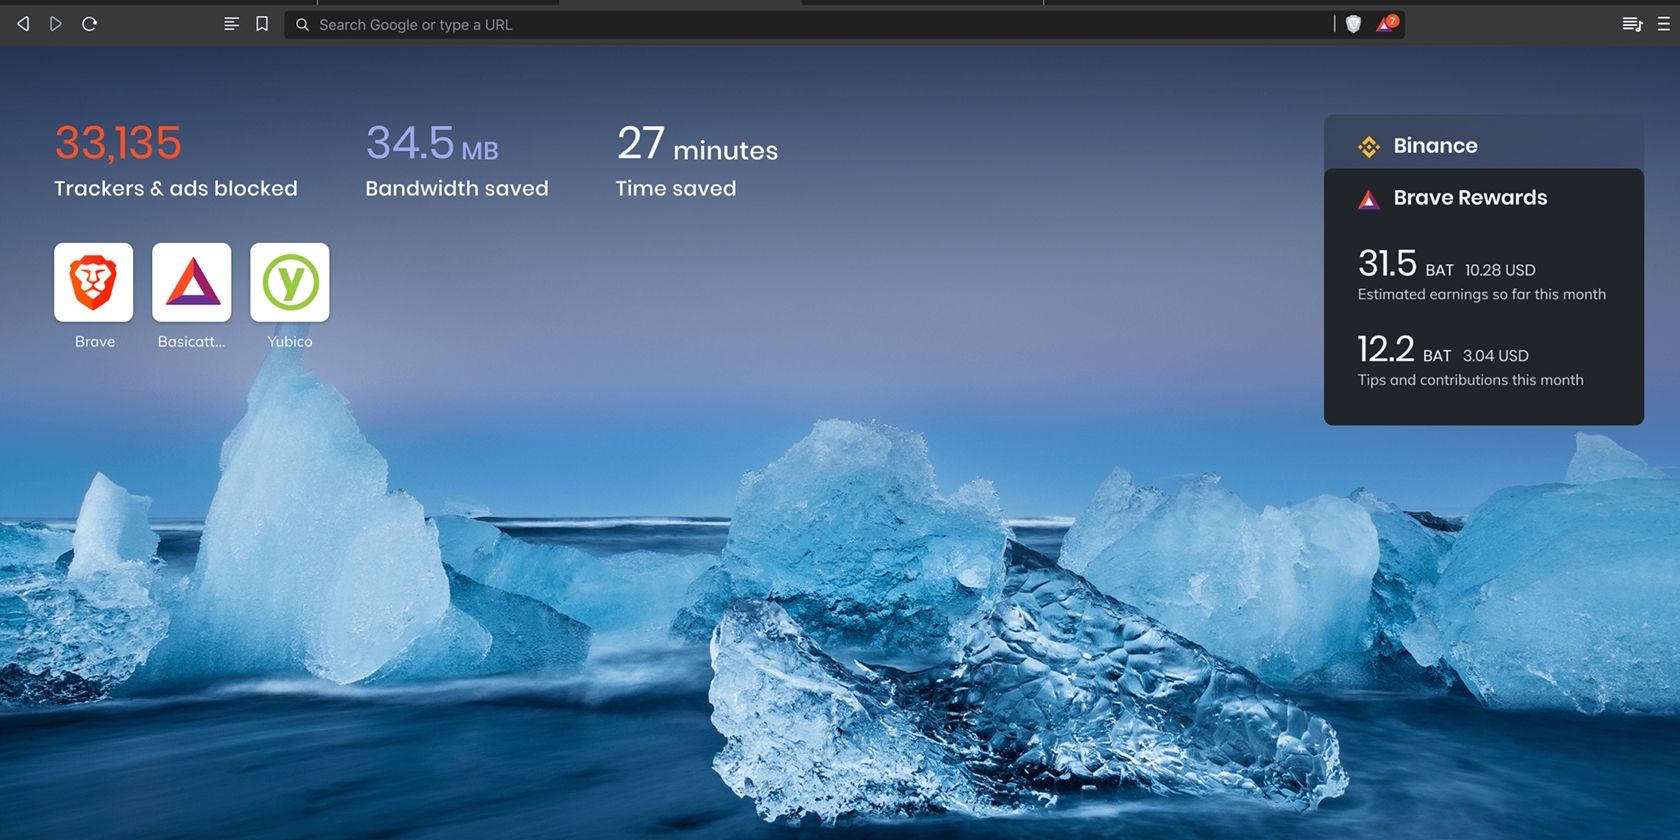Click the 34.5 MB bandwidth value
Image resolution: width=1680 pixels, height=840 pixels.
click(432, 143)
